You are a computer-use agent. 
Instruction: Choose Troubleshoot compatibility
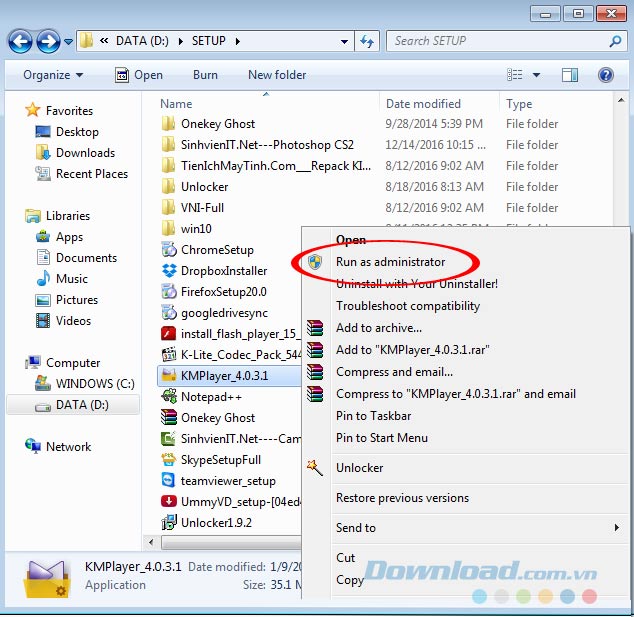pos(408,306)
